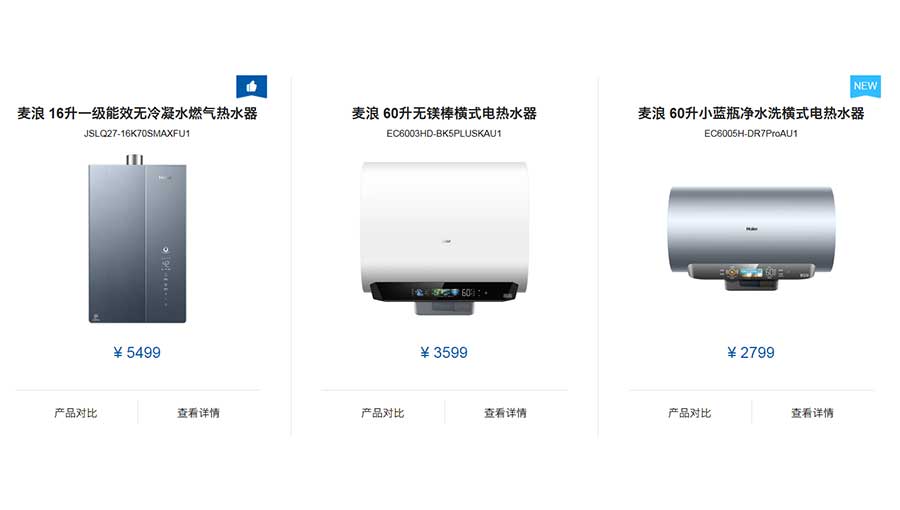Click the blue thumbs-up recommended badge
900x510 pixels.
click(251, 87)
